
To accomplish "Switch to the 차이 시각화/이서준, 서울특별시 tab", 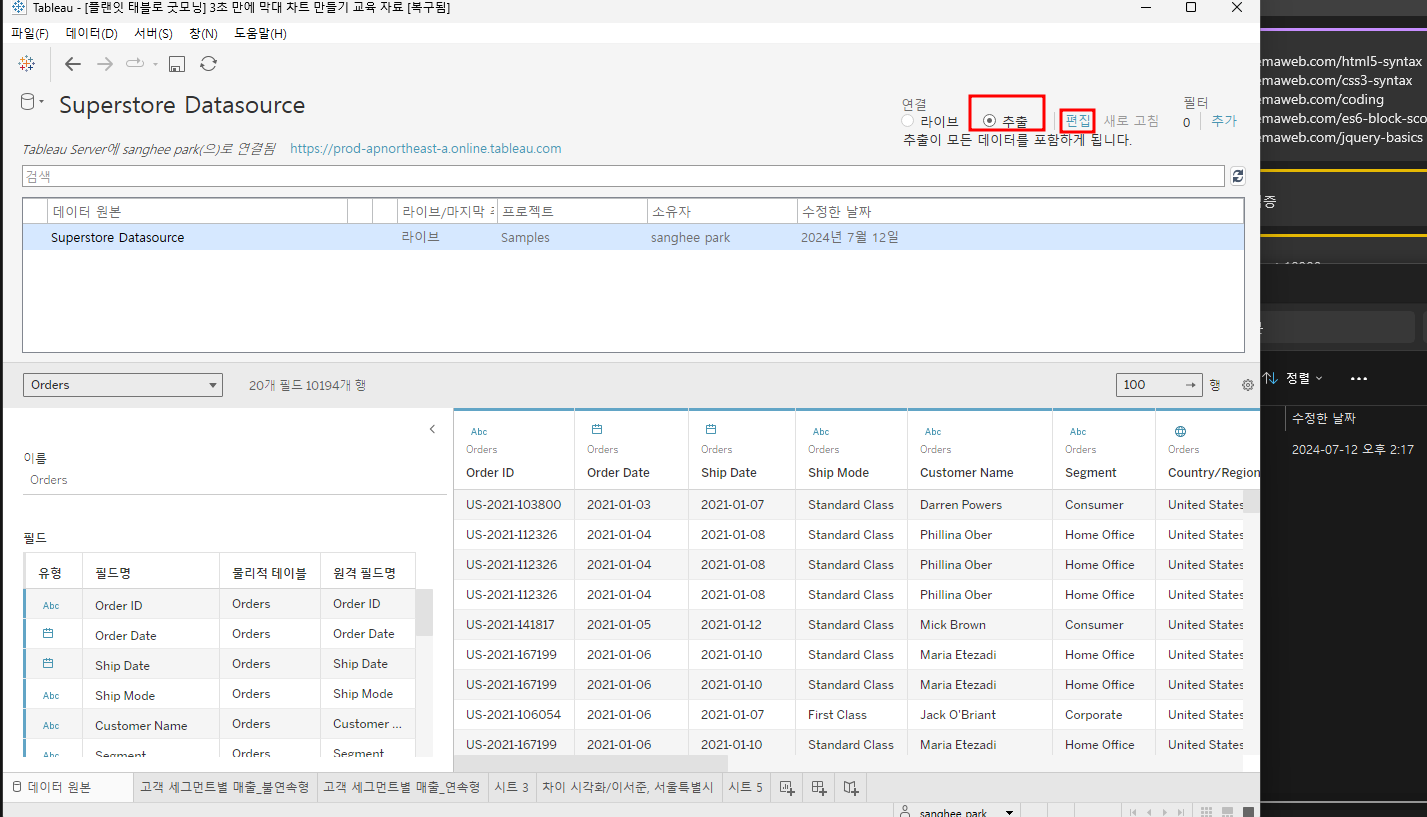I will (x=628, y=788).
